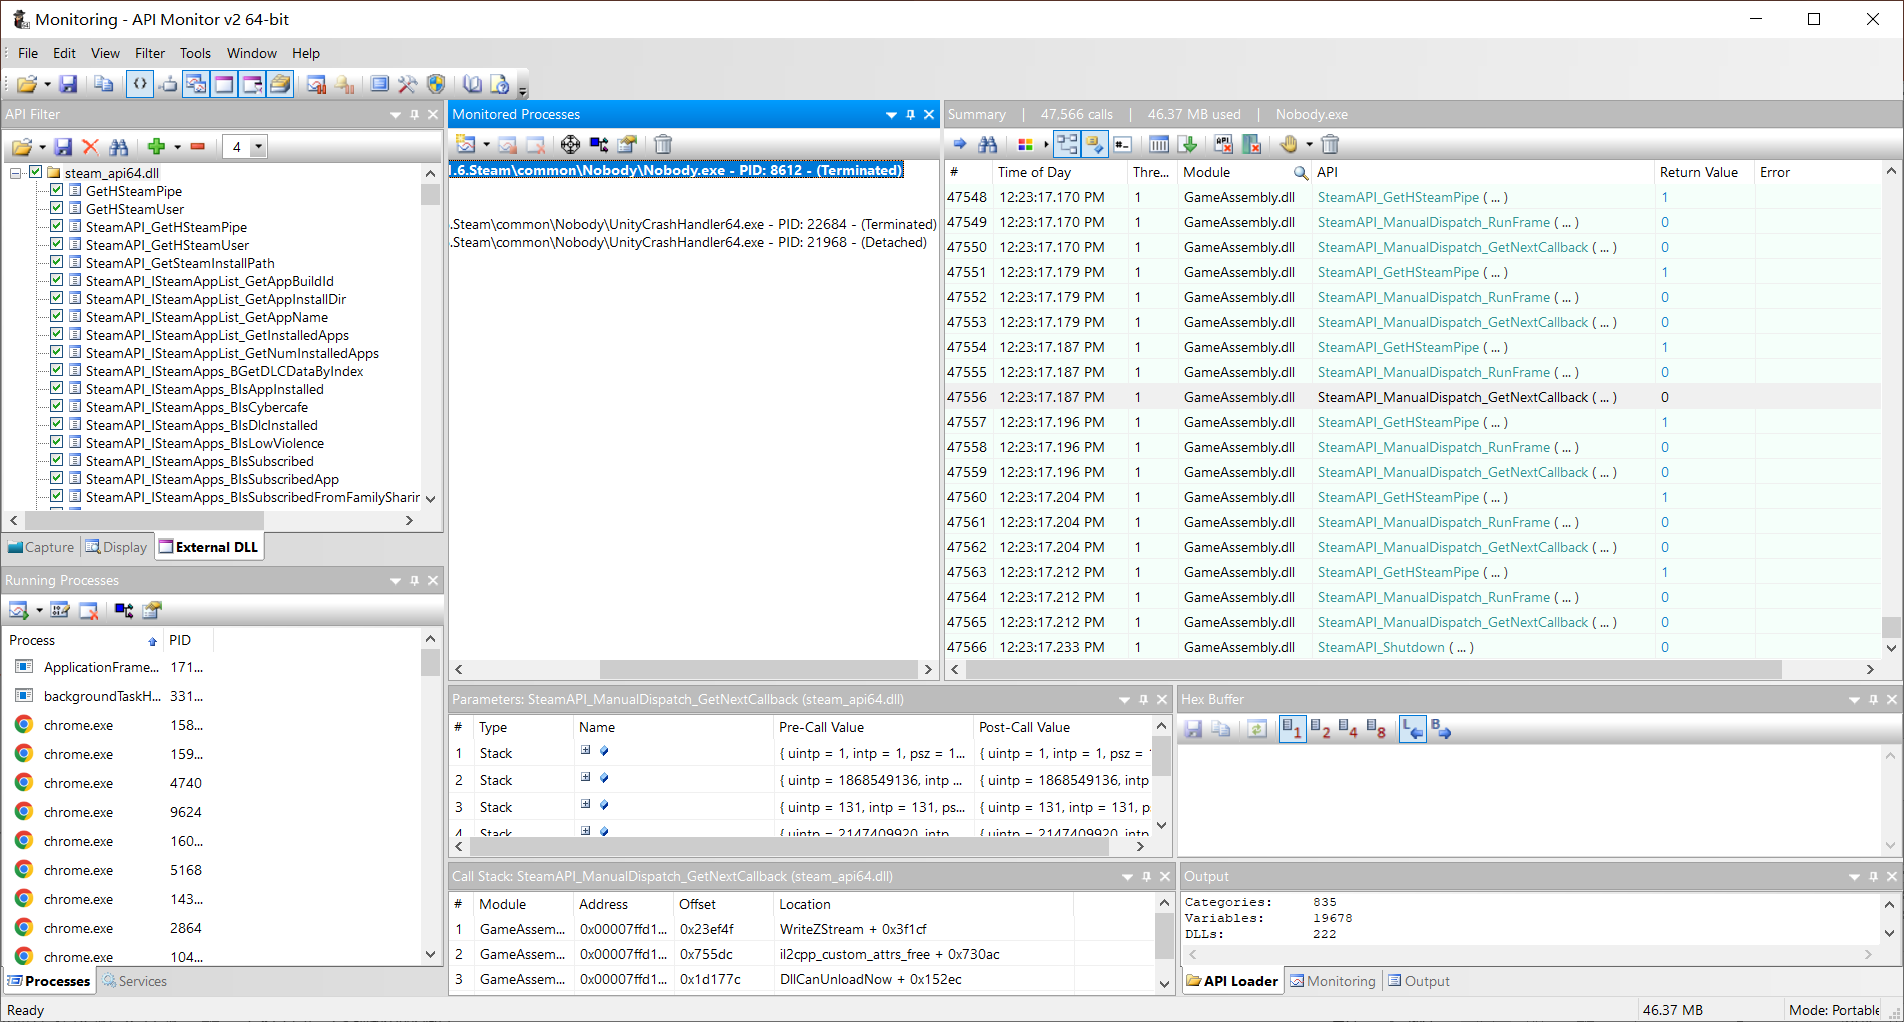This screenshot has height=1022, width=1904.
Task: Toggle SteamAPI_ISteamApps_BIsLowViolence checkbox
Action: pos(57,442)
